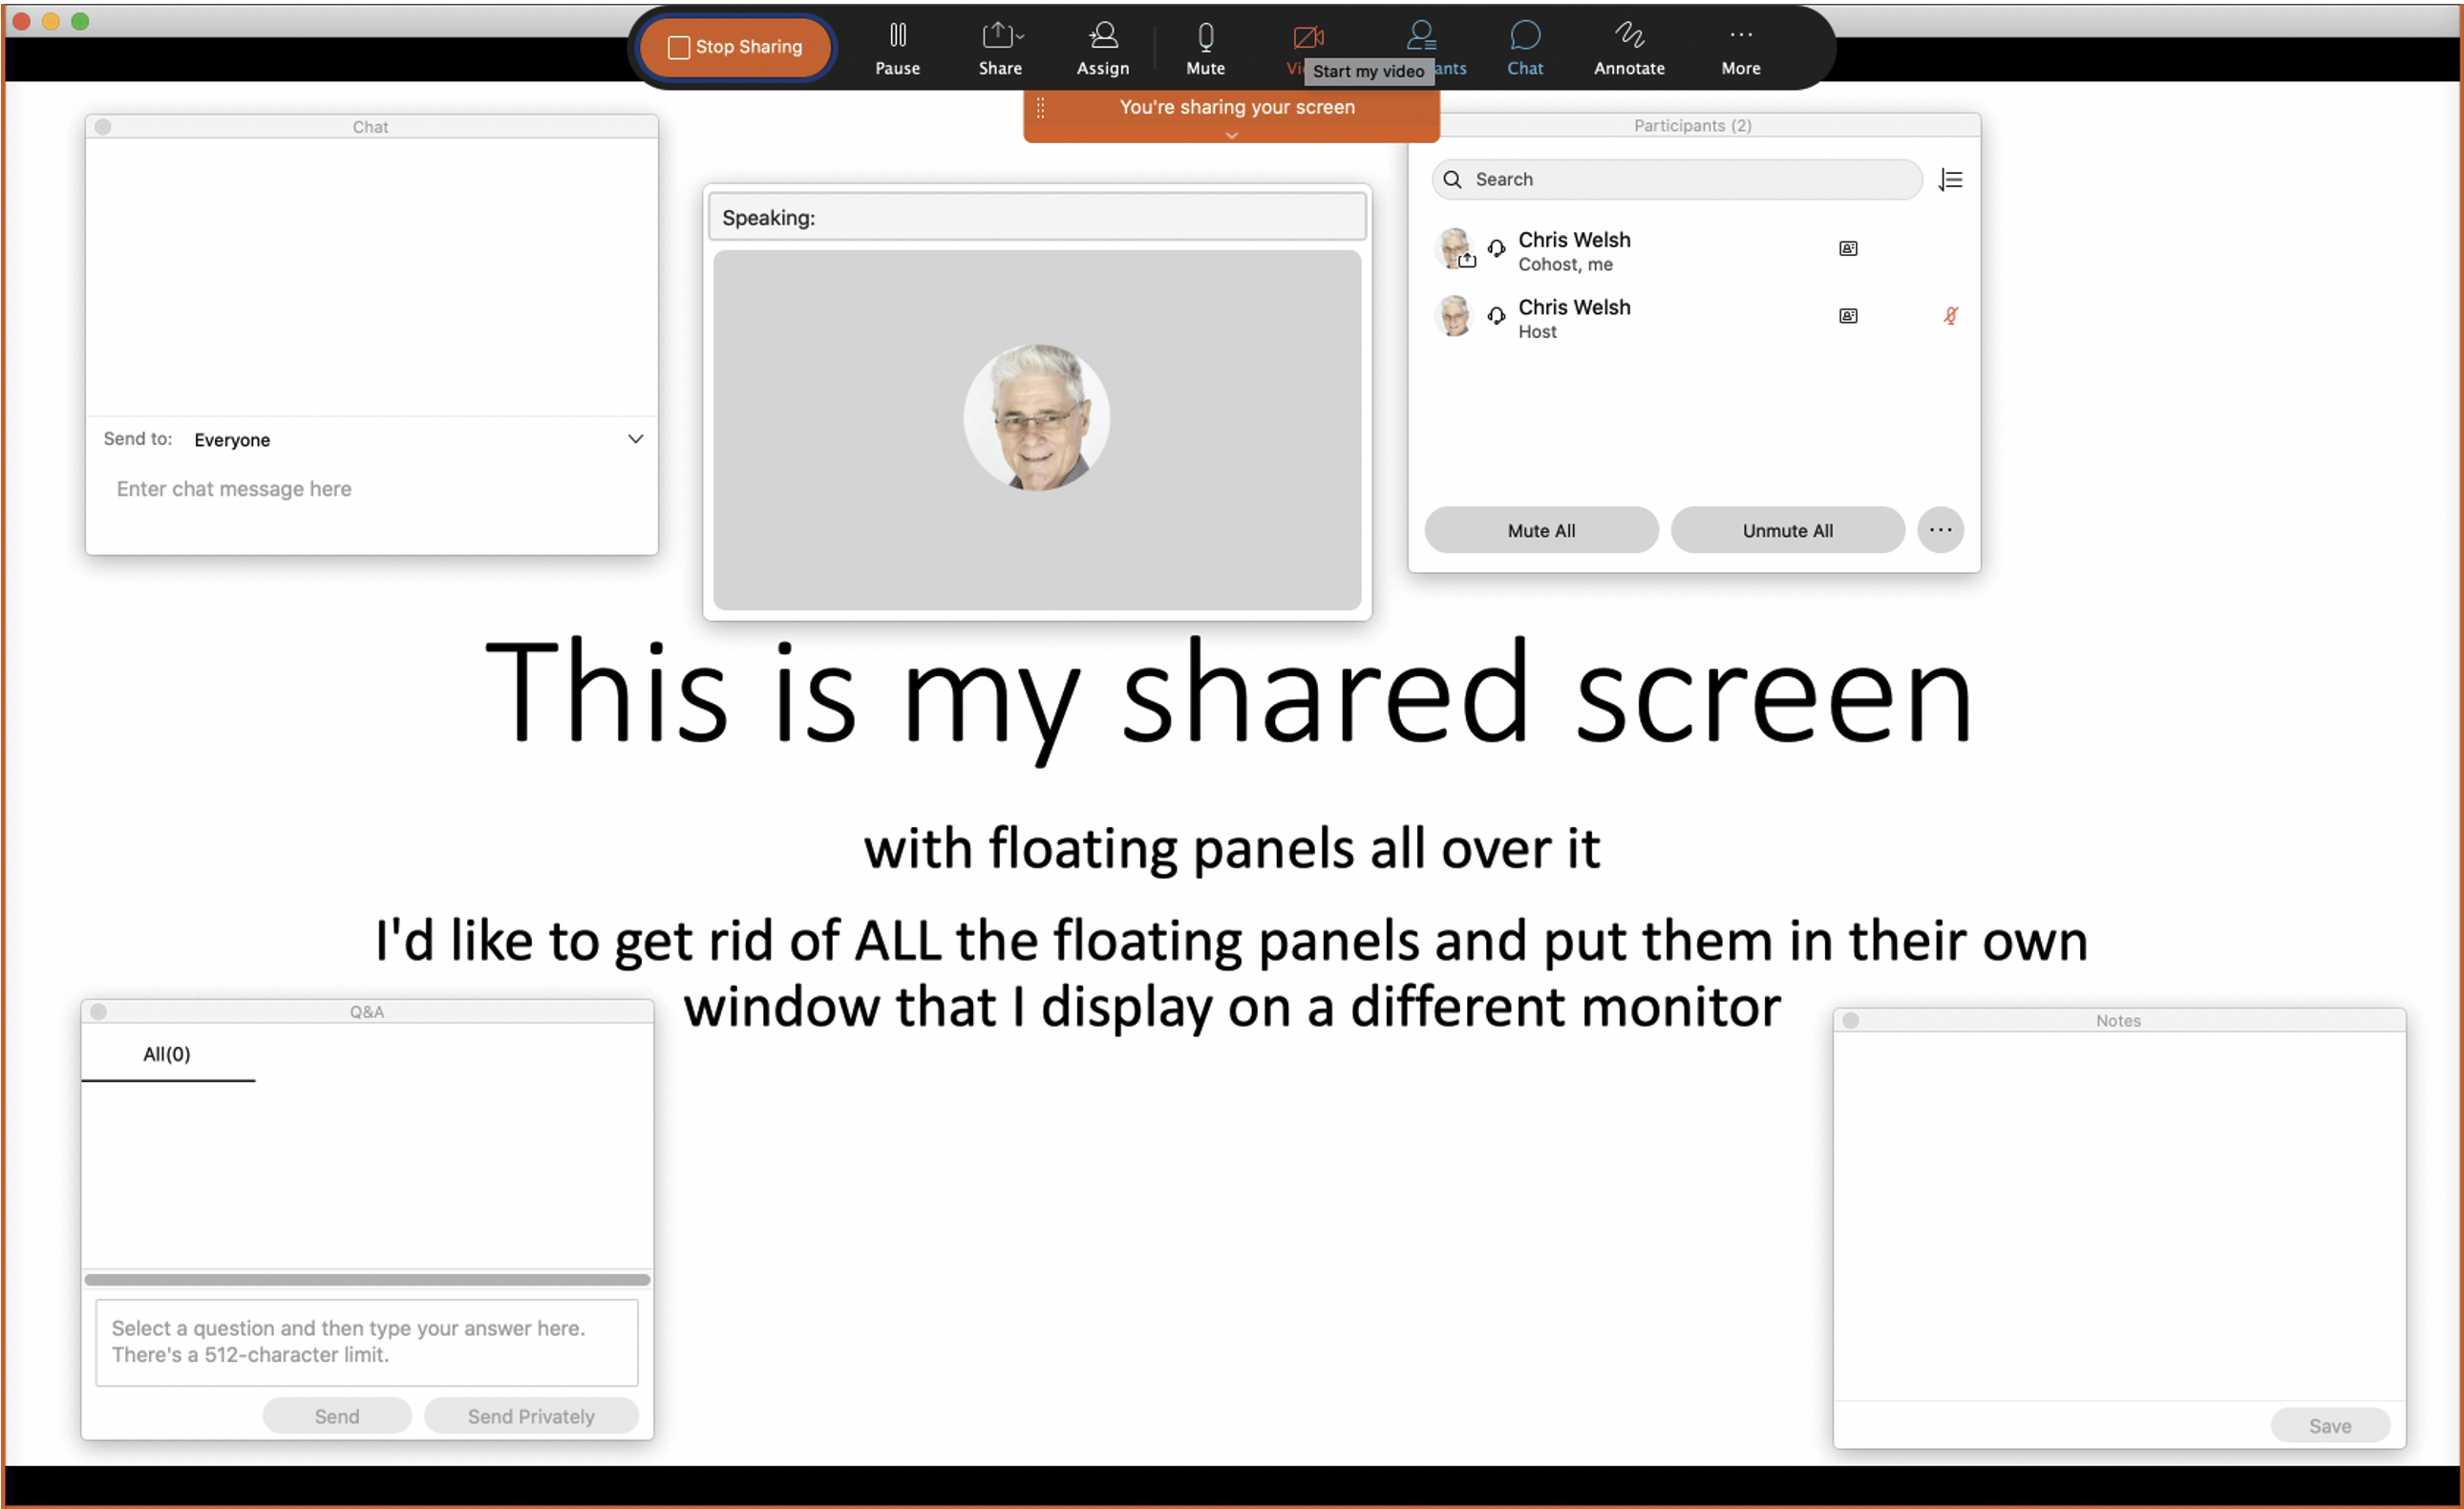This screenshot has height=1509, width=2464.
Task: Click the Assign control icon
Action: (1102, 37)
